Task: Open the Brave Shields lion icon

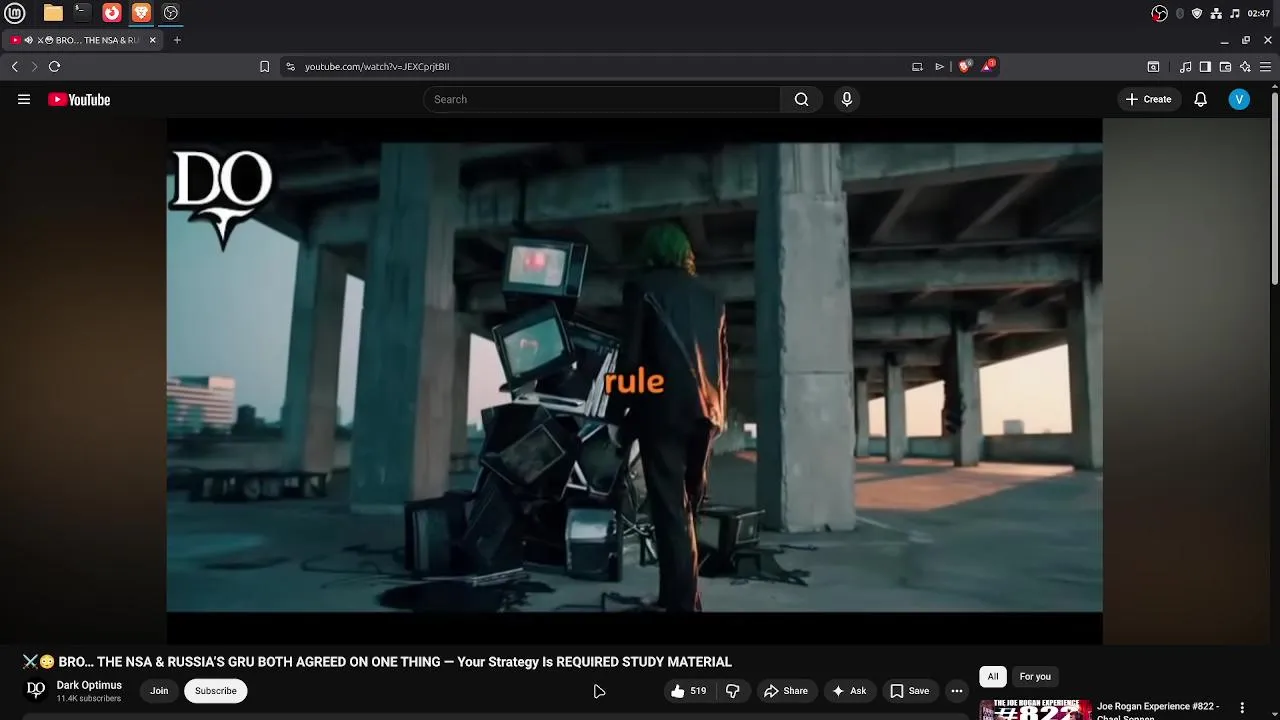Action: (x=964, y=66)
